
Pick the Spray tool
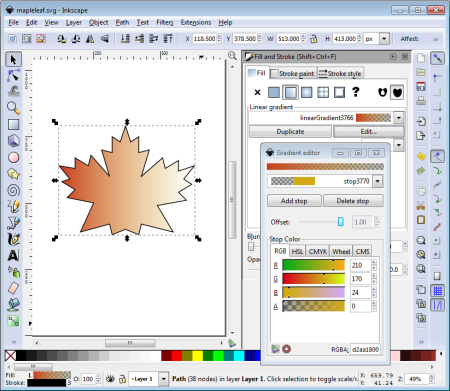click(x=13, y=272)
